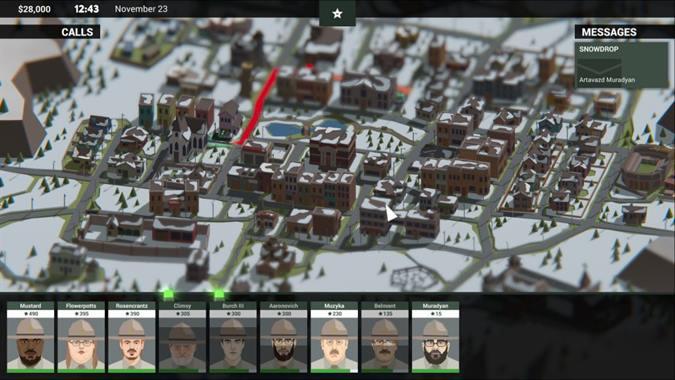Select officer Muradyan's portrait card
This screenshot has height=380, width=675.
coord(435,337)
